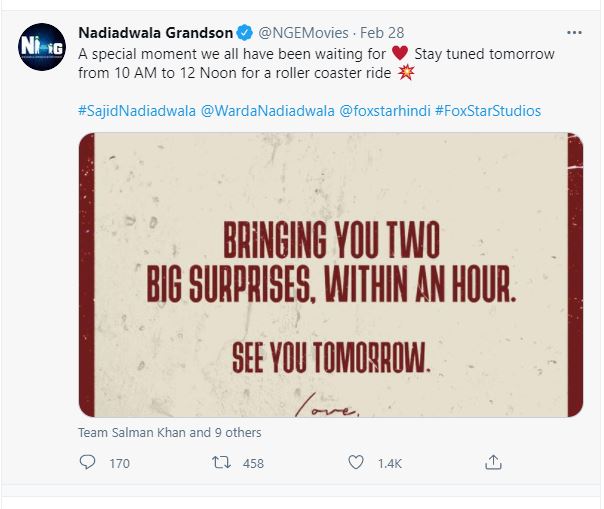
Task: Click the reply speech bubble icon
Action: pos(87,462)
